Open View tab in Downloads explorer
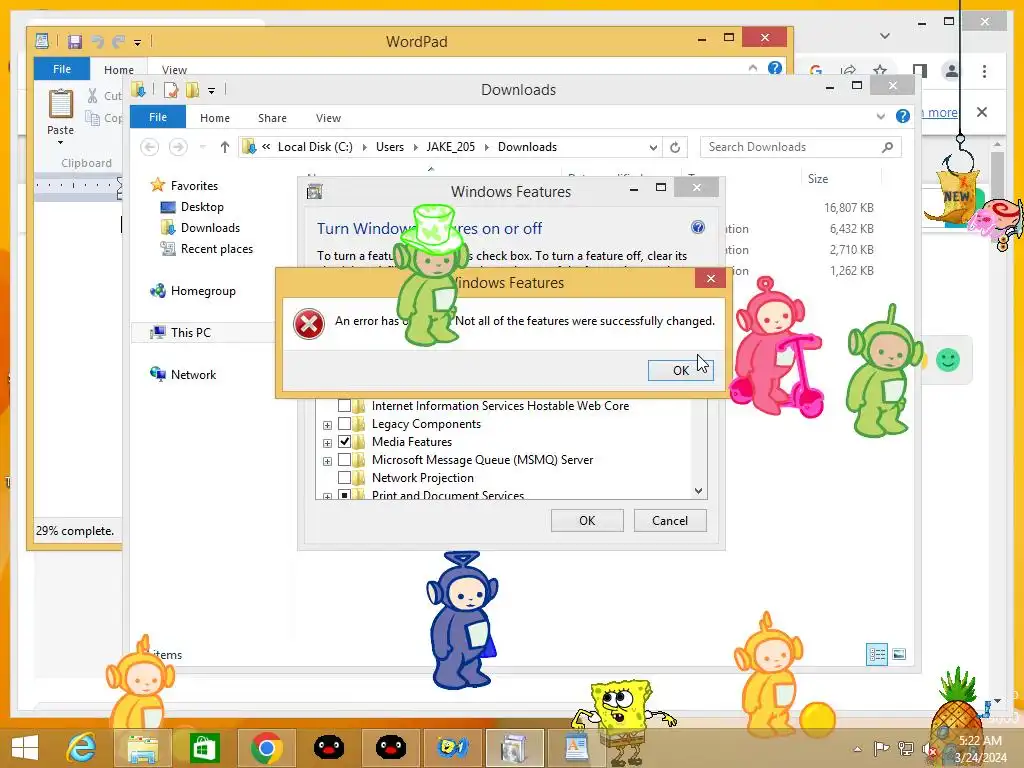Image resolution: width=1024 pixels, height=768 pixels. point(328,118)
